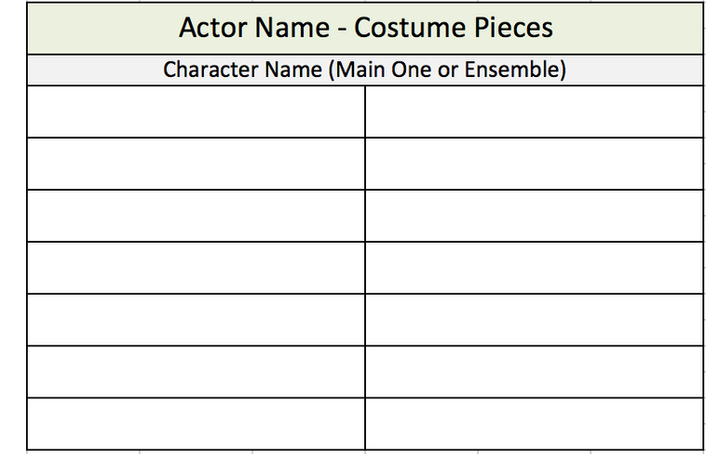Click fifth-row empty cell in left column
The width and height of the screenshot is (706, 454).
click(196, 319)
